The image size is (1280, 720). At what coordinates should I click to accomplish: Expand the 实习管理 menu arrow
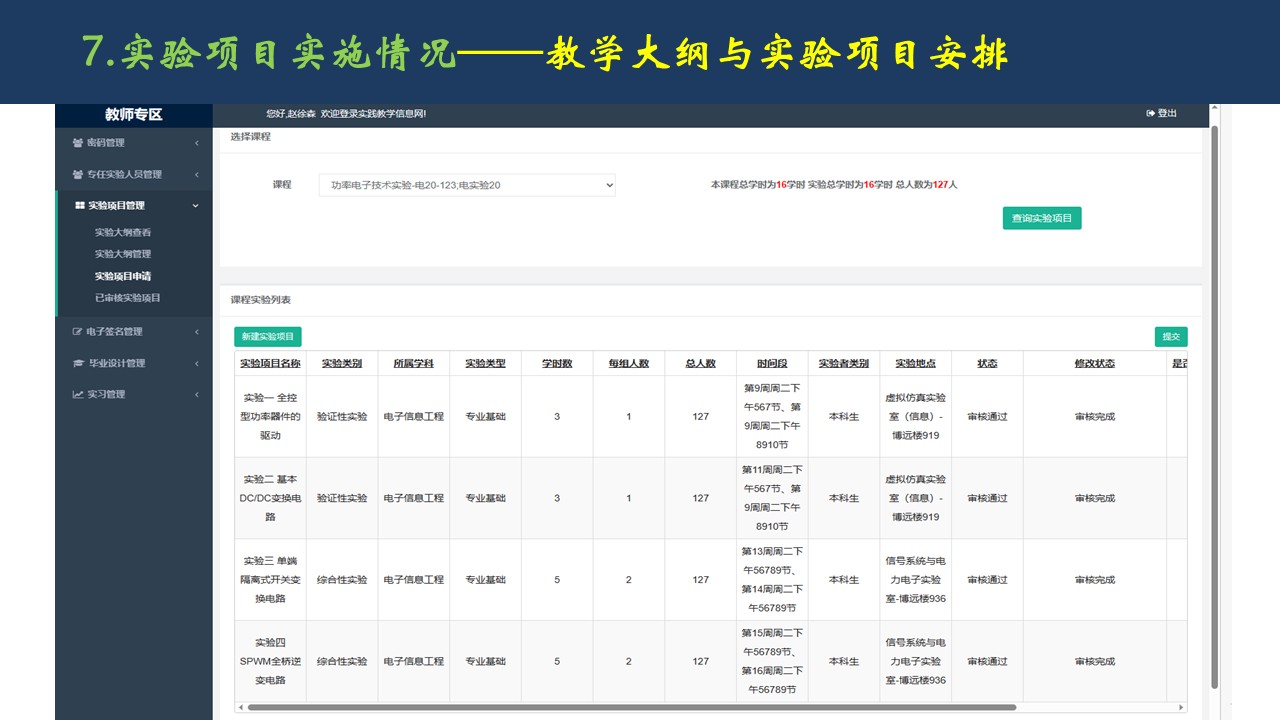196,395
